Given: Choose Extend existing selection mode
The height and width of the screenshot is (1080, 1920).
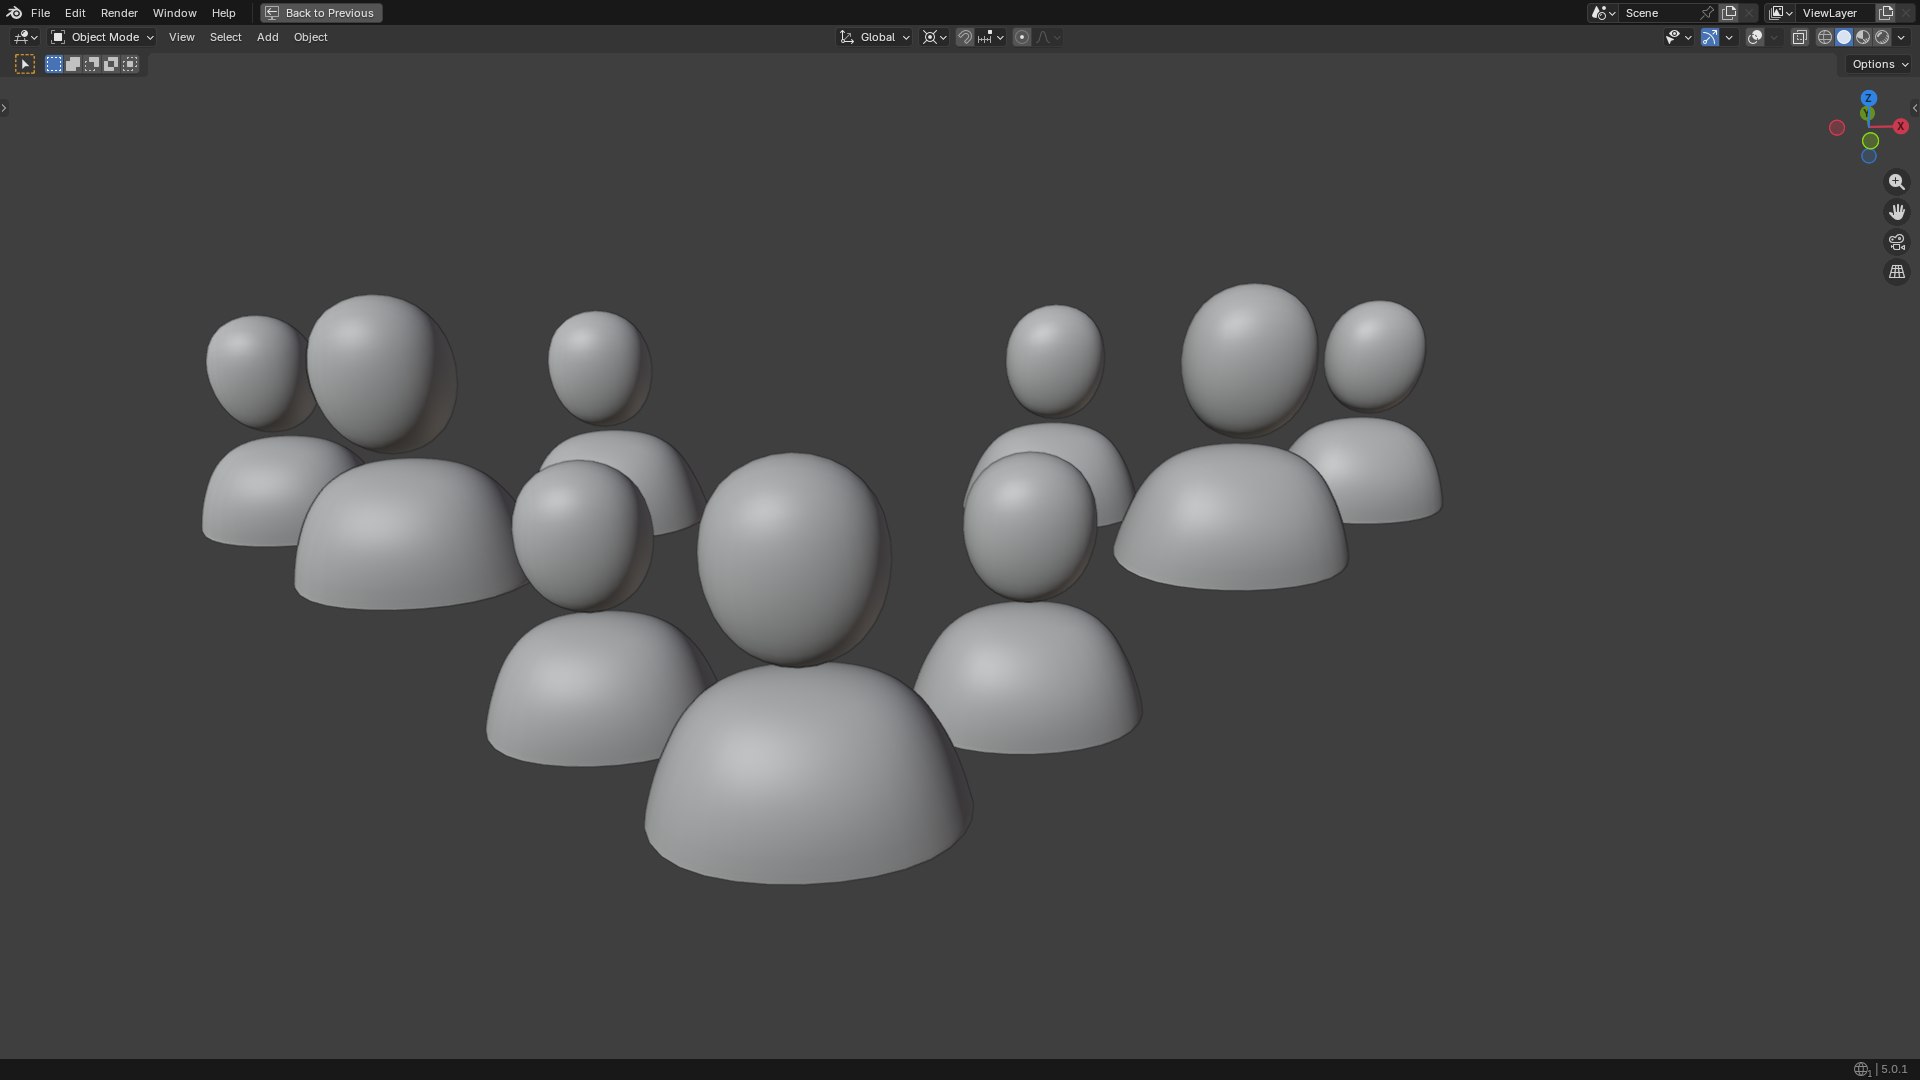Looking at the screenshot, I should [73, 64].
